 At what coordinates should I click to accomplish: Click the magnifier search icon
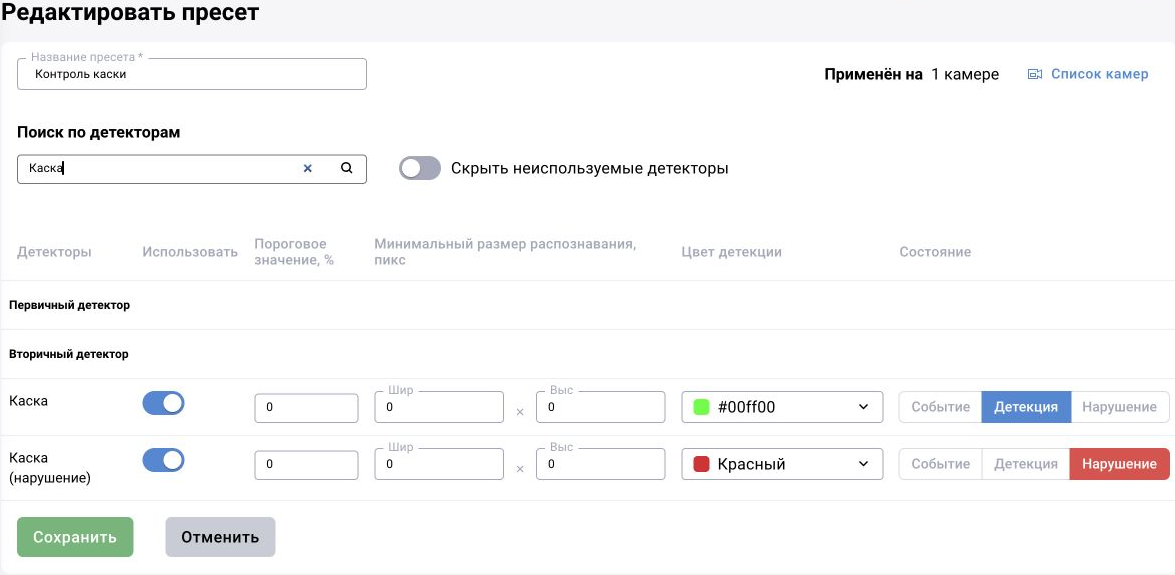point(346,168)
